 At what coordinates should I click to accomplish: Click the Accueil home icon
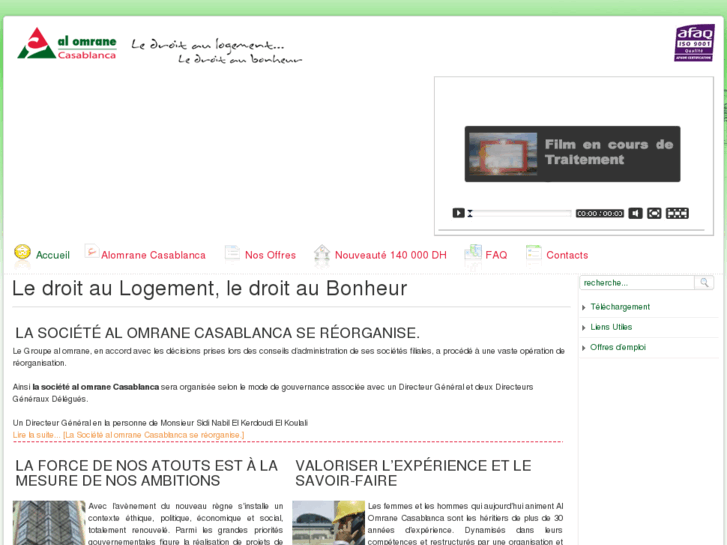pos(22,253)
